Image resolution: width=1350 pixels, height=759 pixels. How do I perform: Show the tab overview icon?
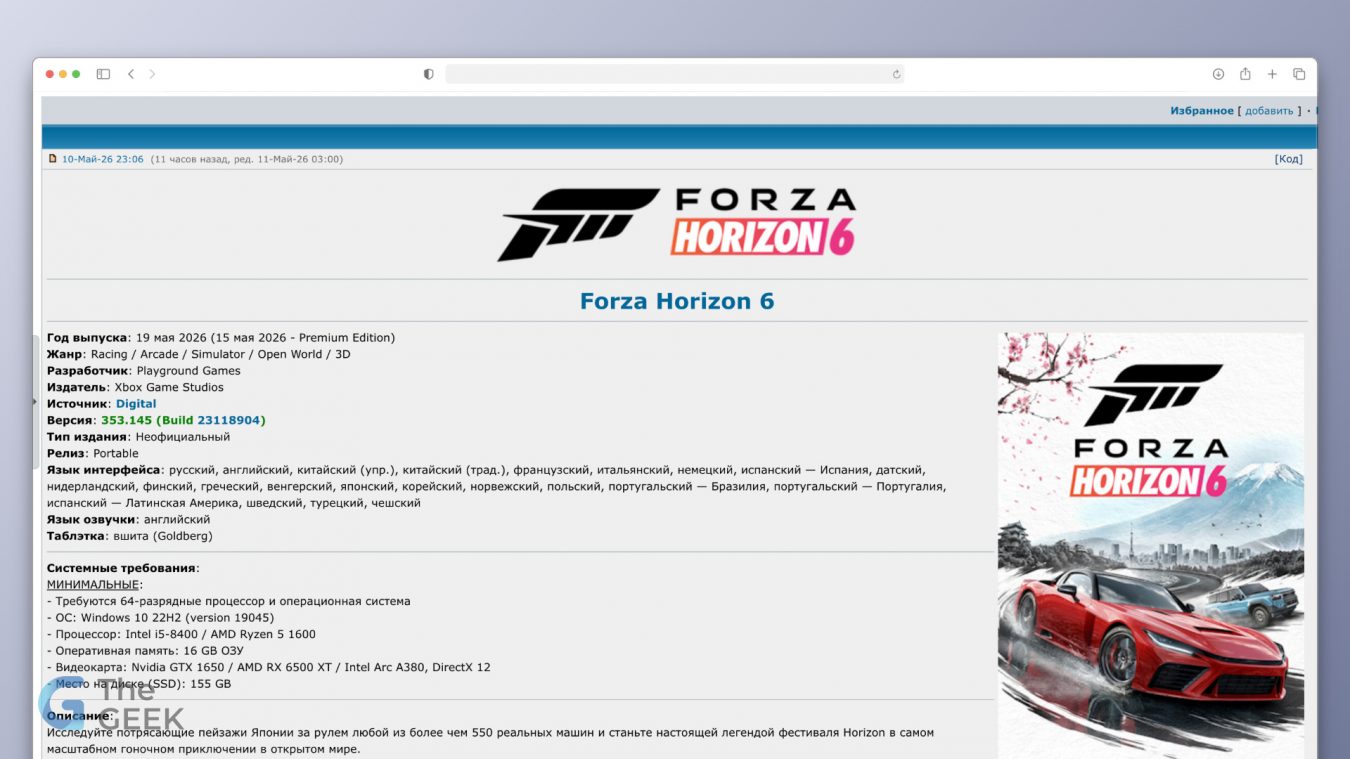pyautogui.click(x=1299, y=74)
